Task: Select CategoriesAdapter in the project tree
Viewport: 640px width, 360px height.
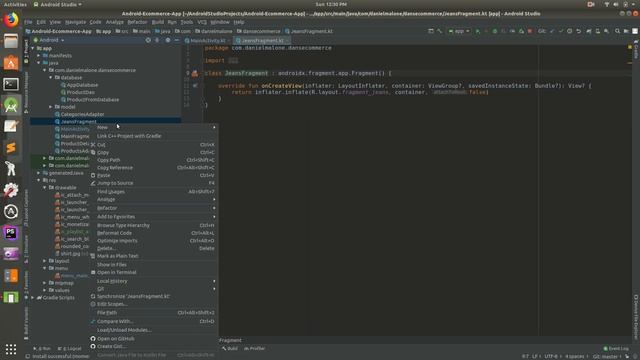Action: tap(82, 114)
